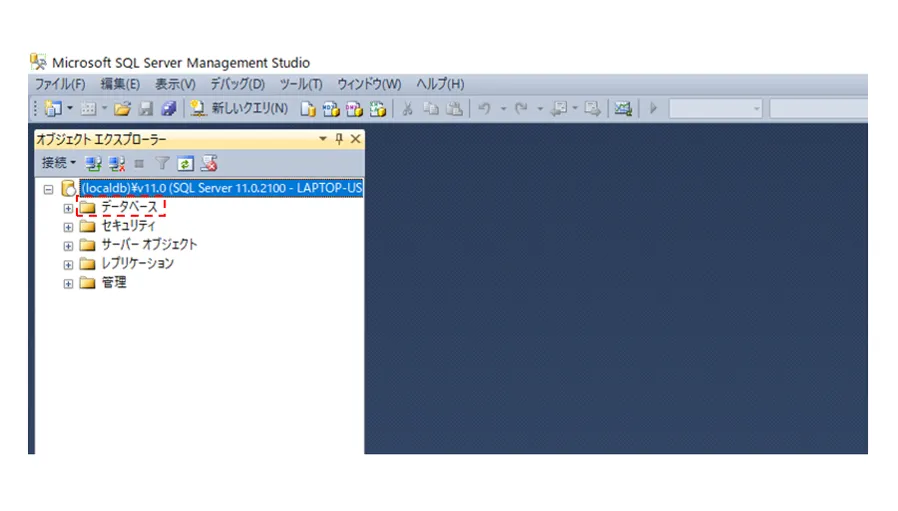Select the サーバー オブジェクト tree item
This screenshot has width=898, height=511.
[149, 245]
